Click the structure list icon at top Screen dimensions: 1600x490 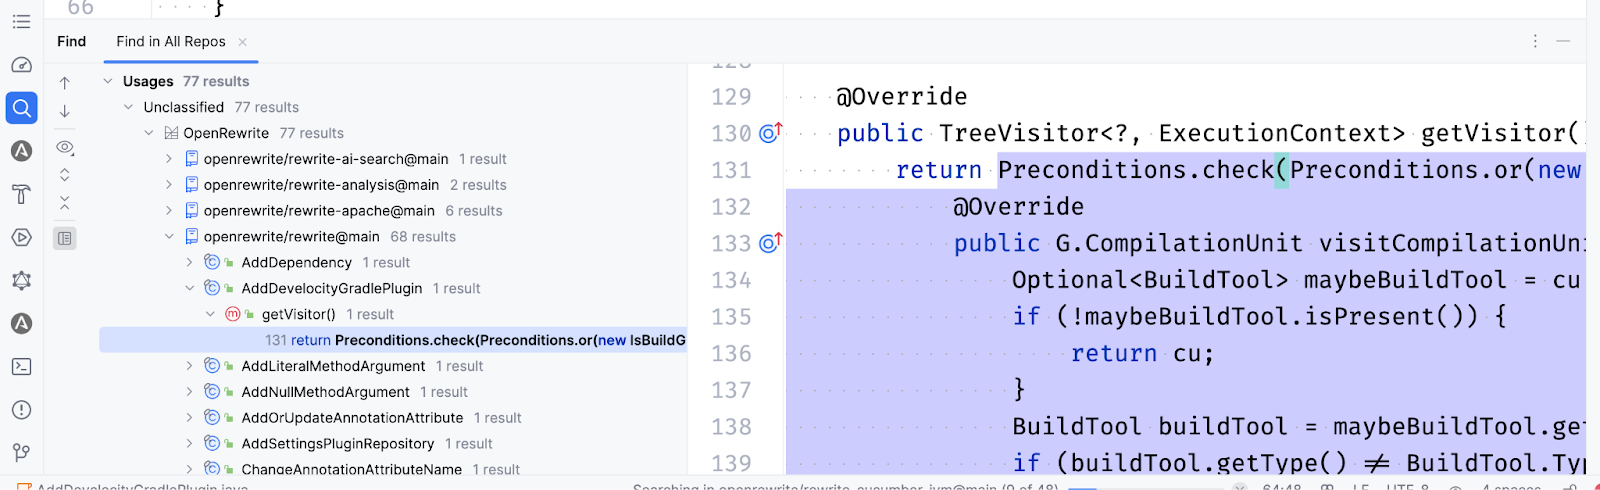pyautogui.click(x=21, y=21)
